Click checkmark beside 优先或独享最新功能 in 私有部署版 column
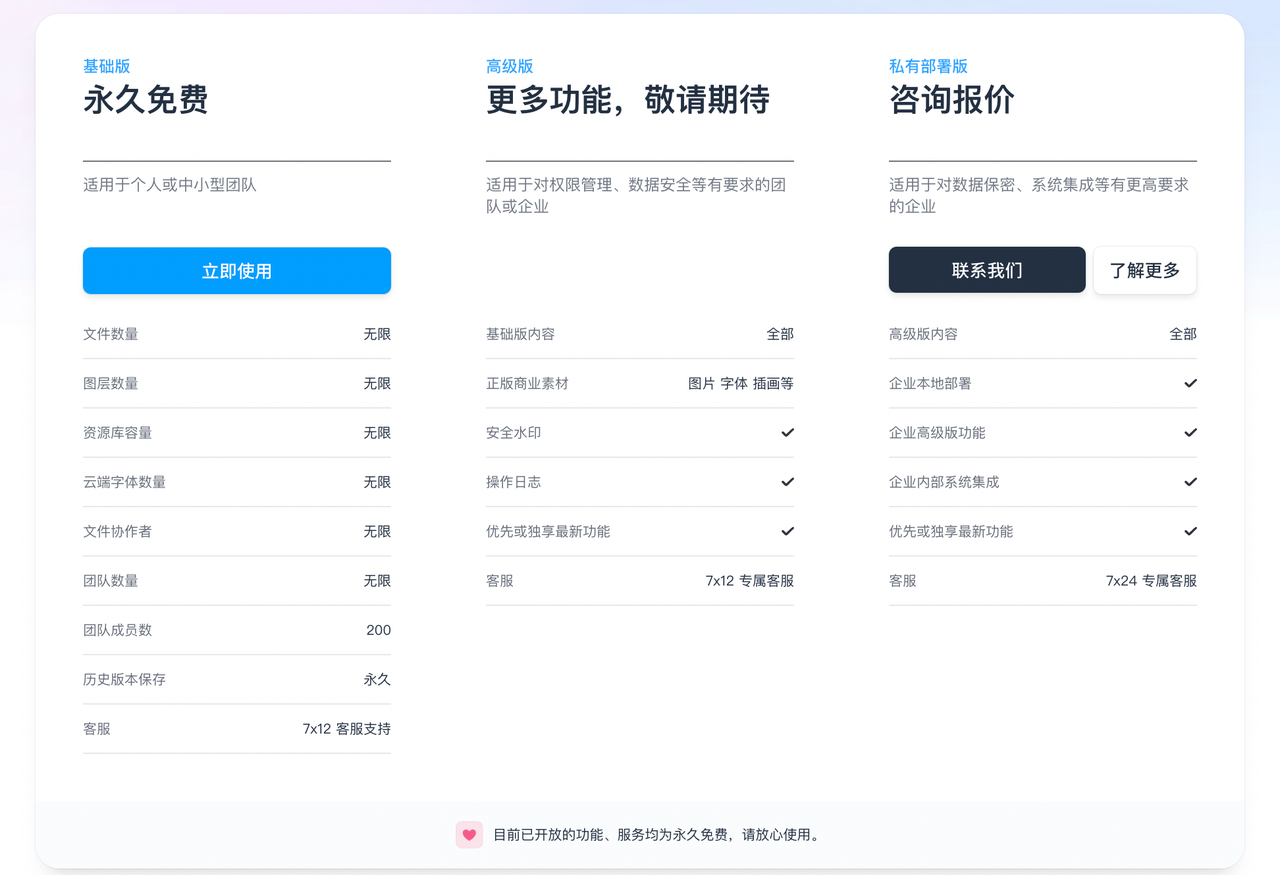Screen dimensions: 1280x875 (1190, 531)
